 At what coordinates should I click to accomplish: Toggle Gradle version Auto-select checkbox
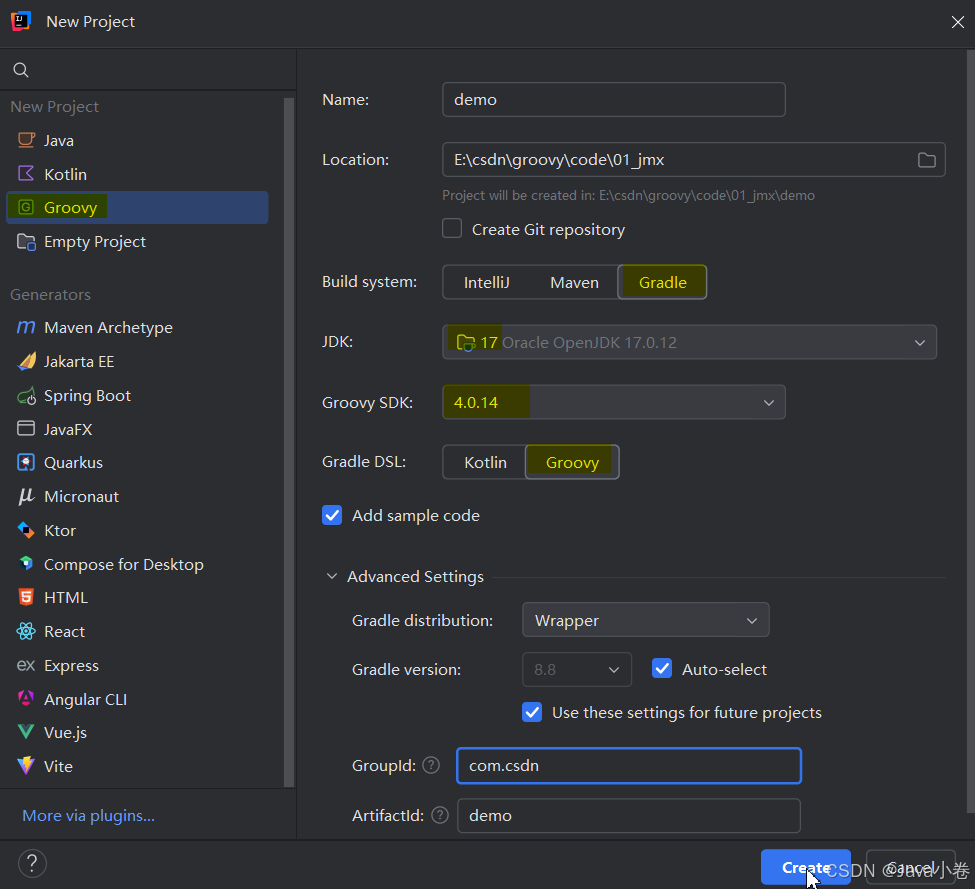[662, 668]
